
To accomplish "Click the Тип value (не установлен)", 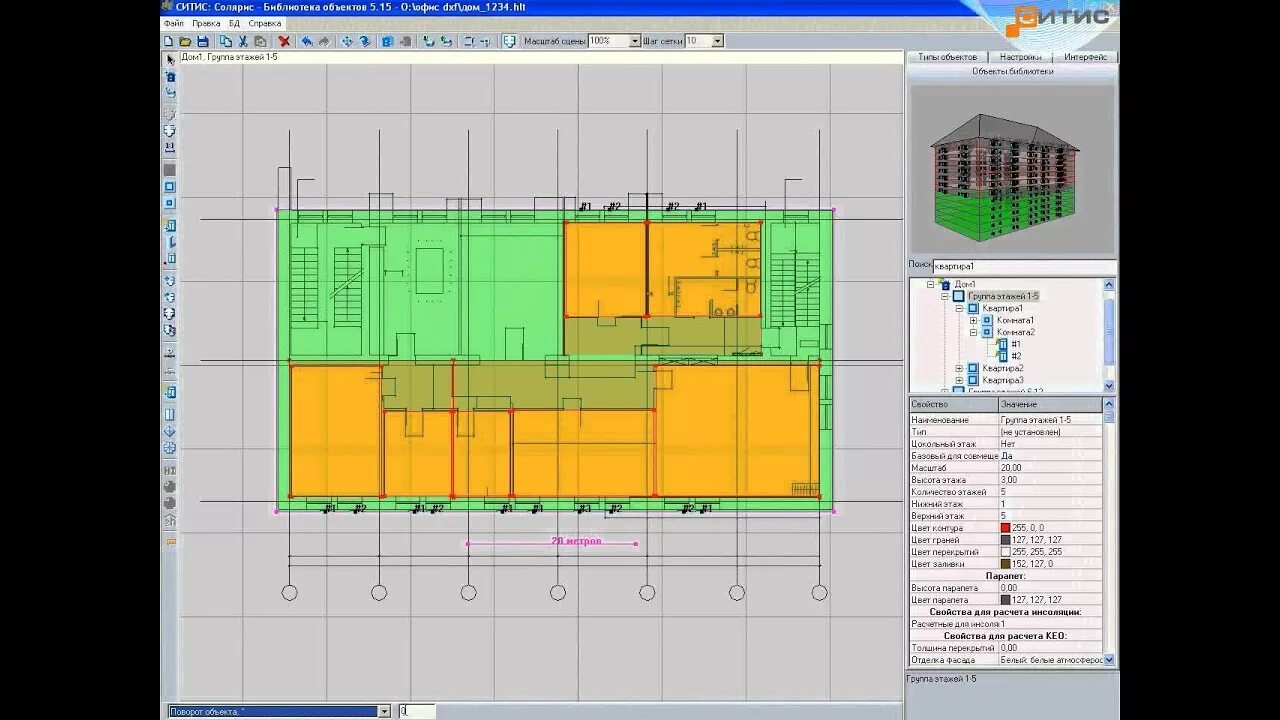I will 1050,432.
